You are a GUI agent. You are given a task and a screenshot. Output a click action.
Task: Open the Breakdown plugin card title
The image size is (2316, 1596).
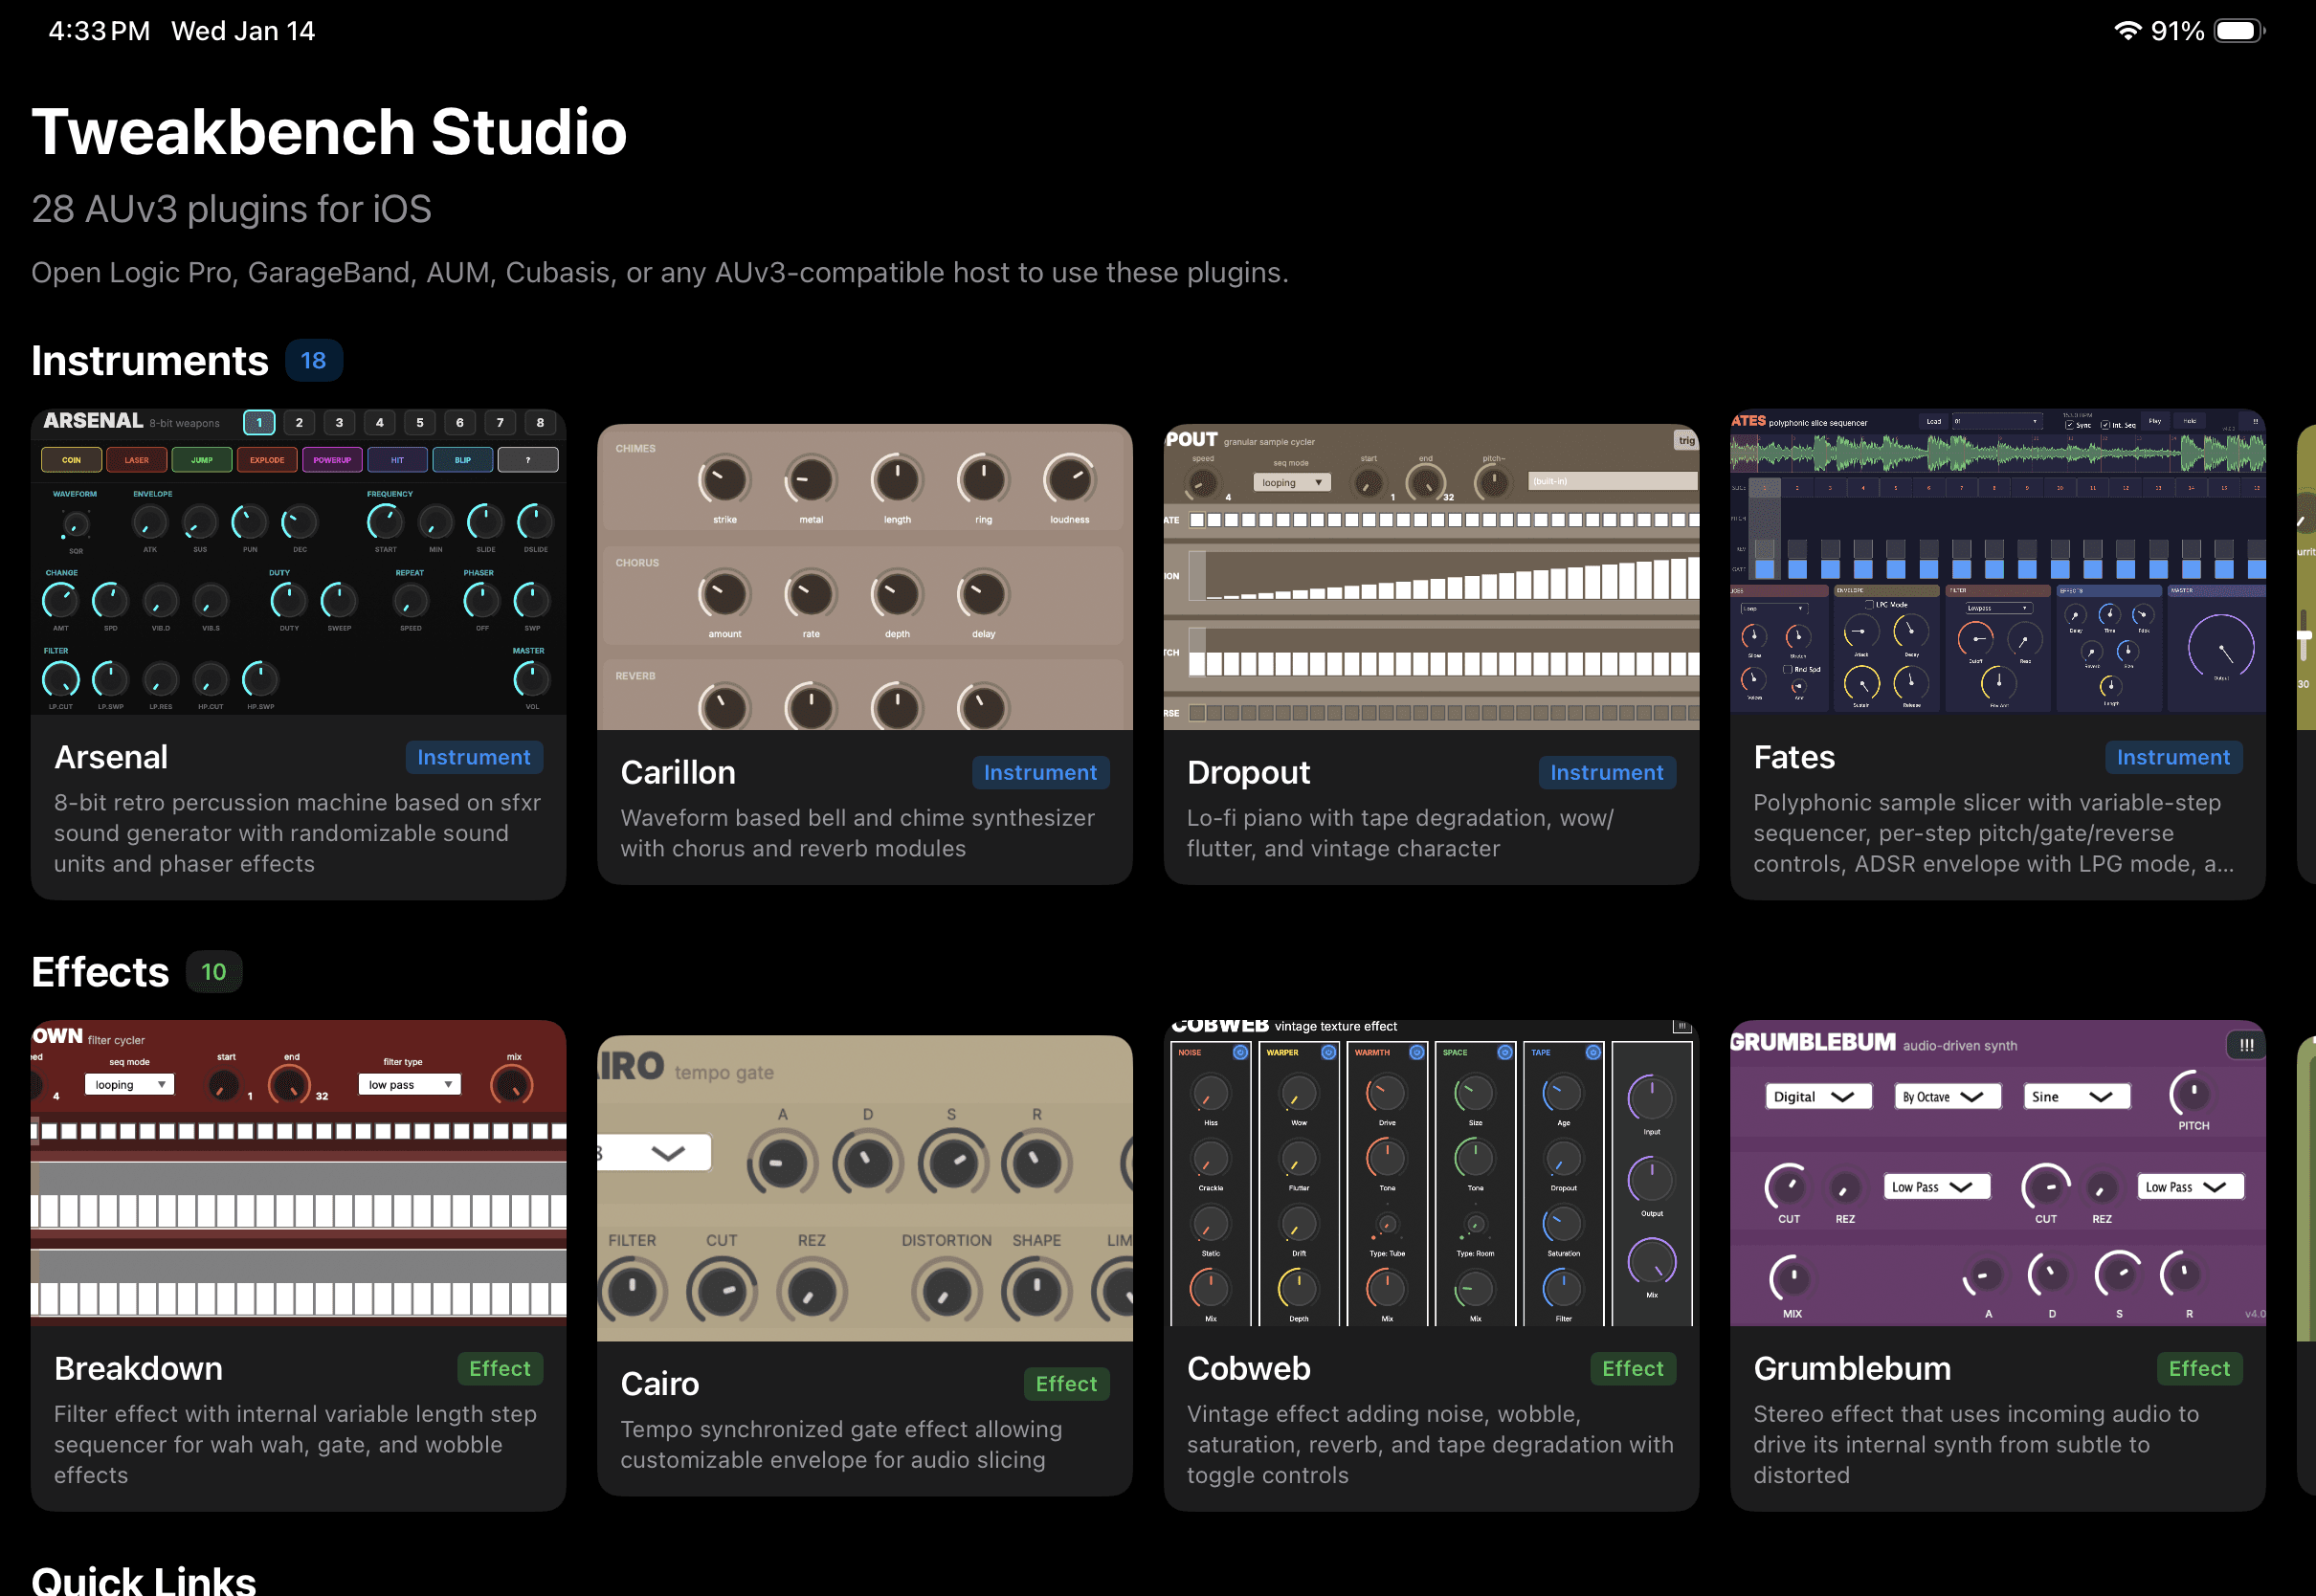pyautogui.click(x=138, y=1368)
